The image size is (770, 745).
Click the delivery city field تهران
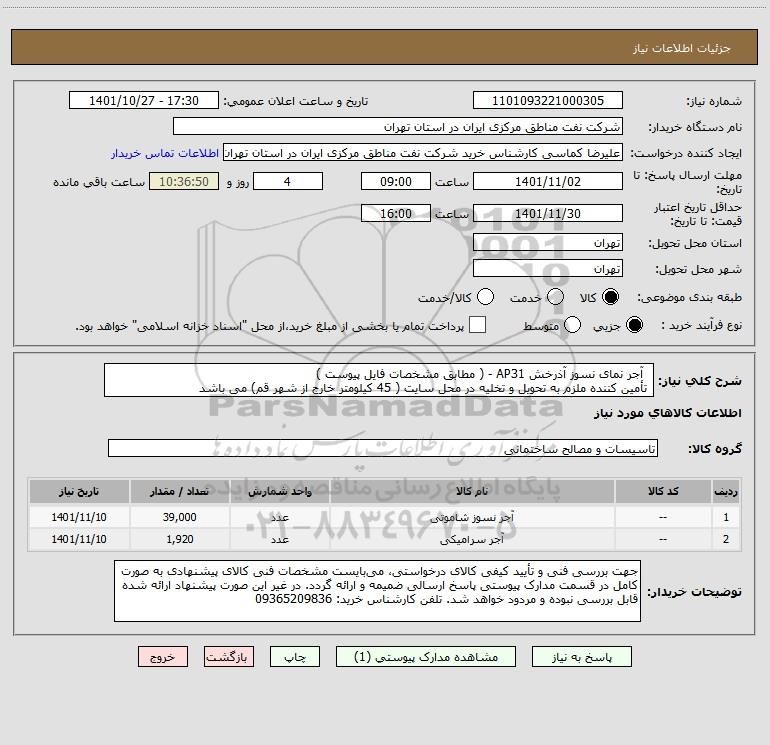tap(548, 269)
